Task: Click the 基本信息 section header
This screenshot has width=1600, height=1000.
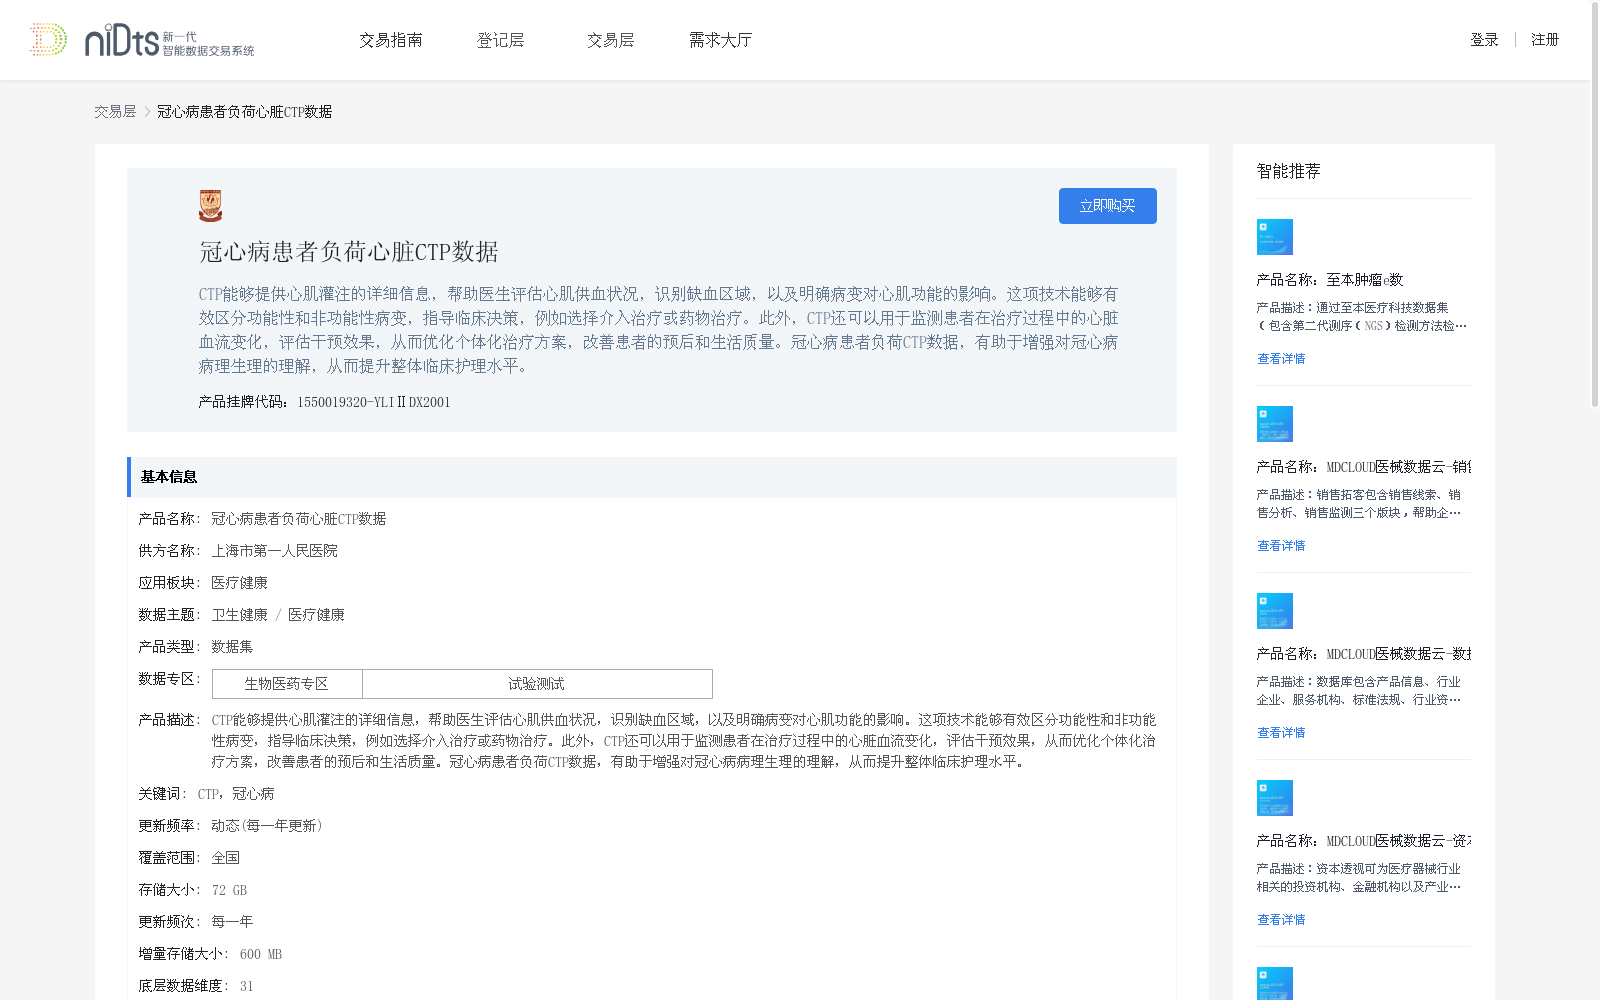Action: click(x=652, y=477)
